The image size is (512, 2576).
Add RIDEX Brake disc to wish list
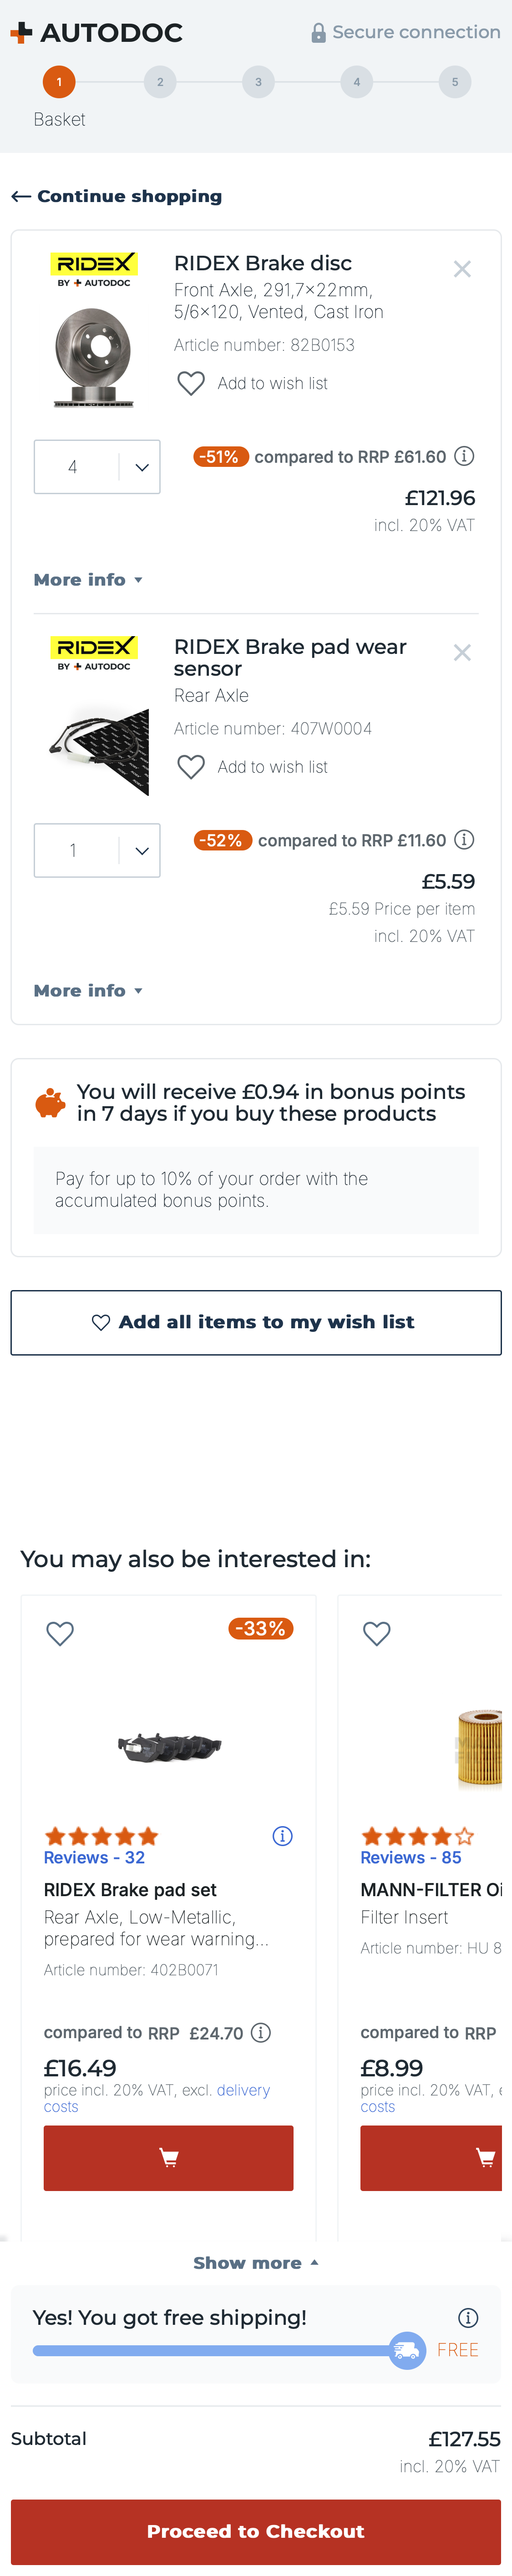click(x=253, y=383)
